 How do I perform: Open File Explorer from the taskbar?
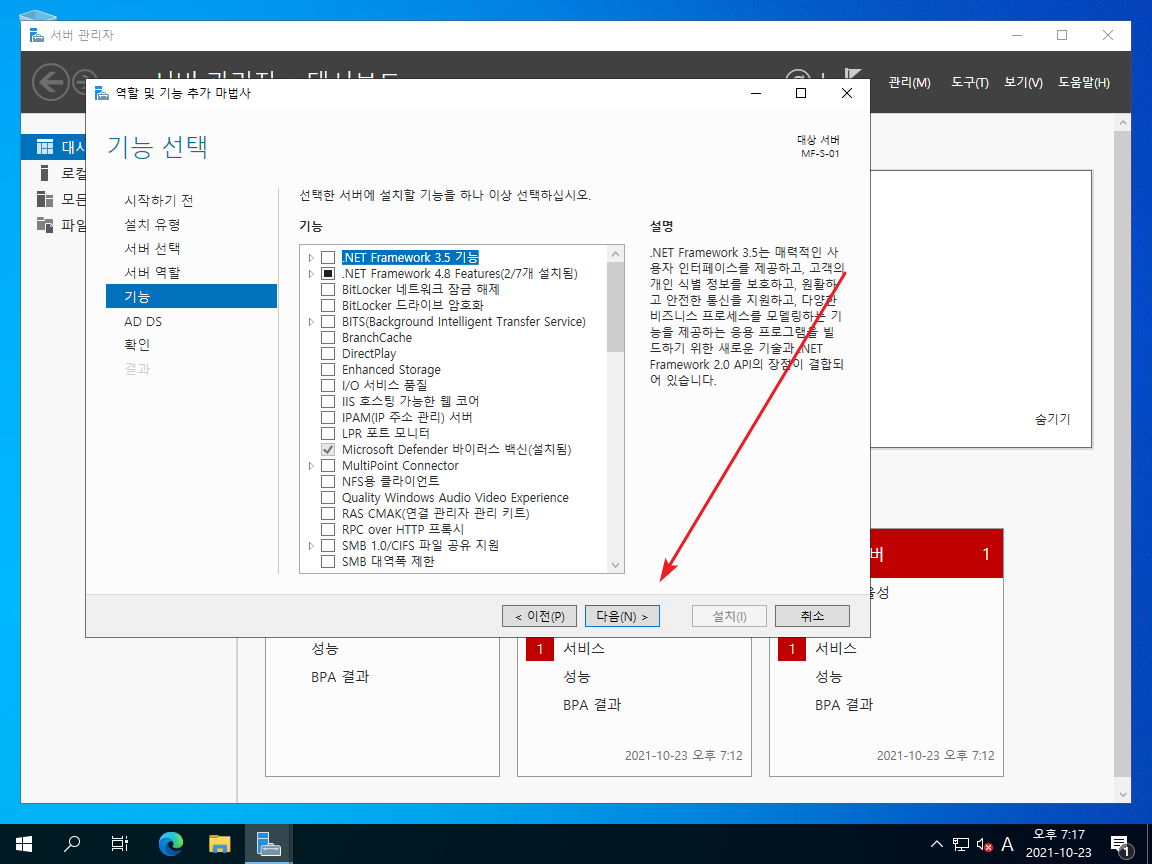click(219, 843)
